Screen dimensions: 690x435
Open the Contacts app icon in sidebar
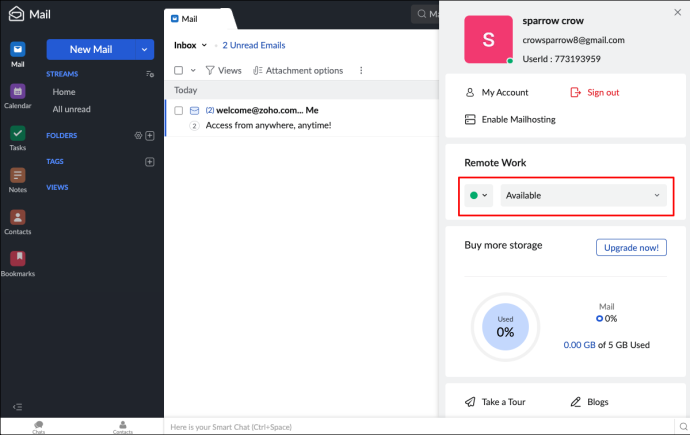click(x=18, y=217)
